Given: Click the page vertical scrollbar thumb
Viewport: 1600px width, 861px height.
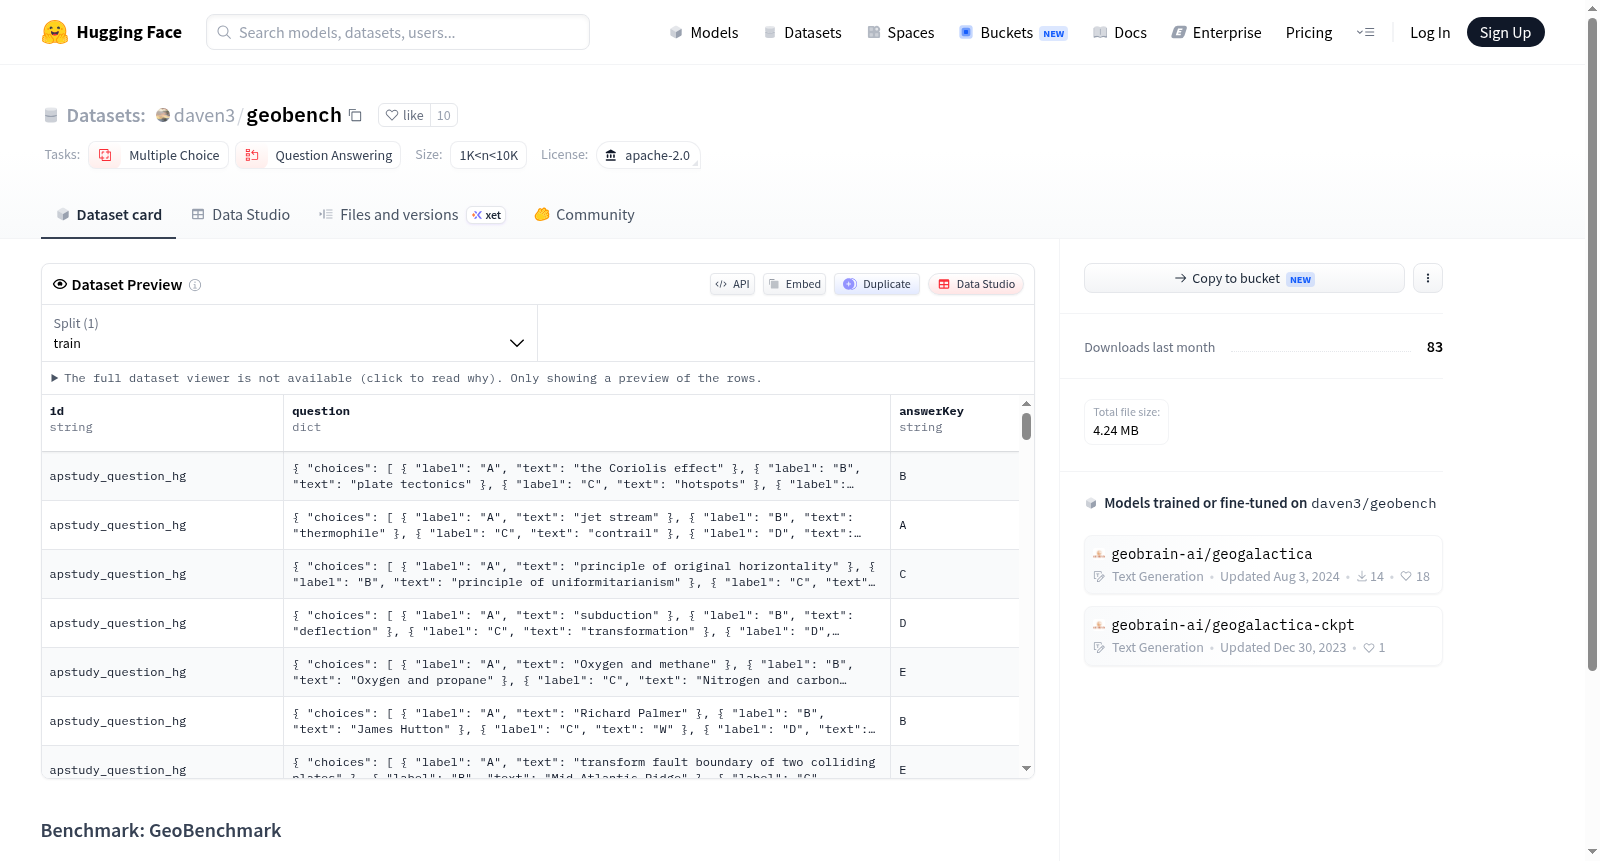Looking at the screenshot, I should 1592,343.
